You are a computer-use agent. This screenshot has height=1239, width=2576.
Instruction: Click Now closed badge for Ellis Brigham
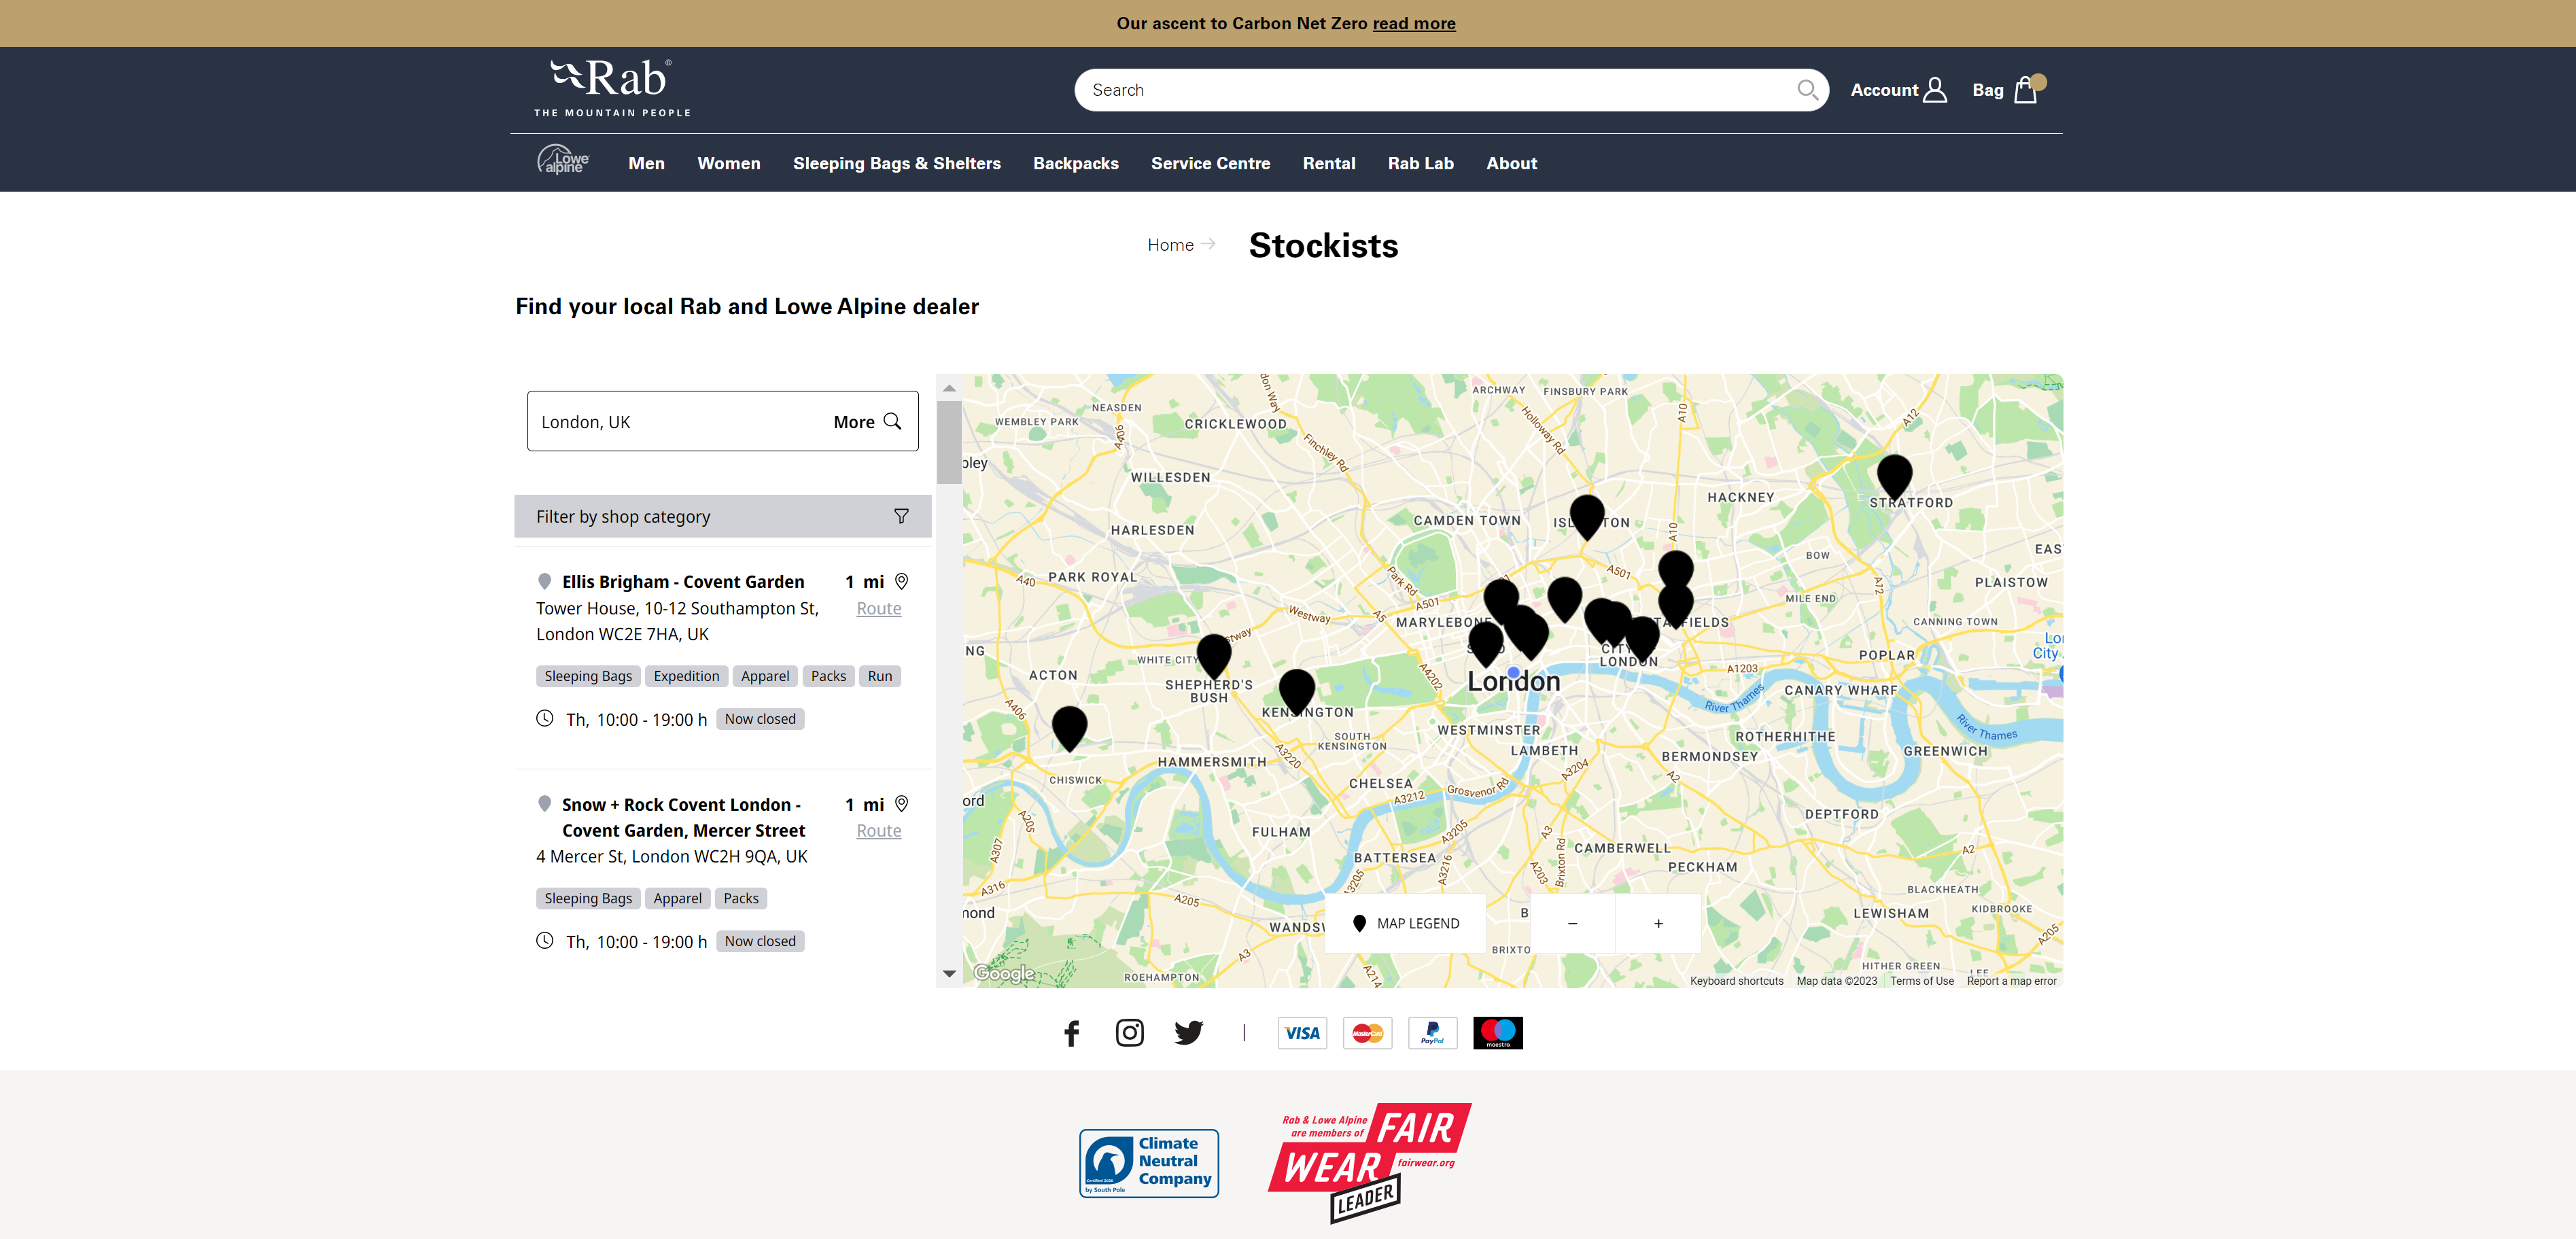pyautogui.click(x=760, y=719)
